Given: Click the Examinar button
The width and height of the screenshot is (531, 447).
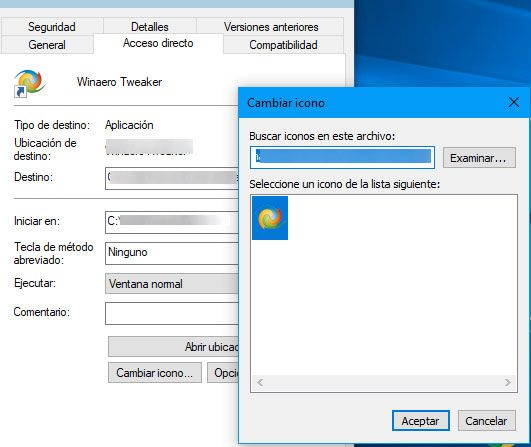Looking at the screenshot, I should click(479, 158).
